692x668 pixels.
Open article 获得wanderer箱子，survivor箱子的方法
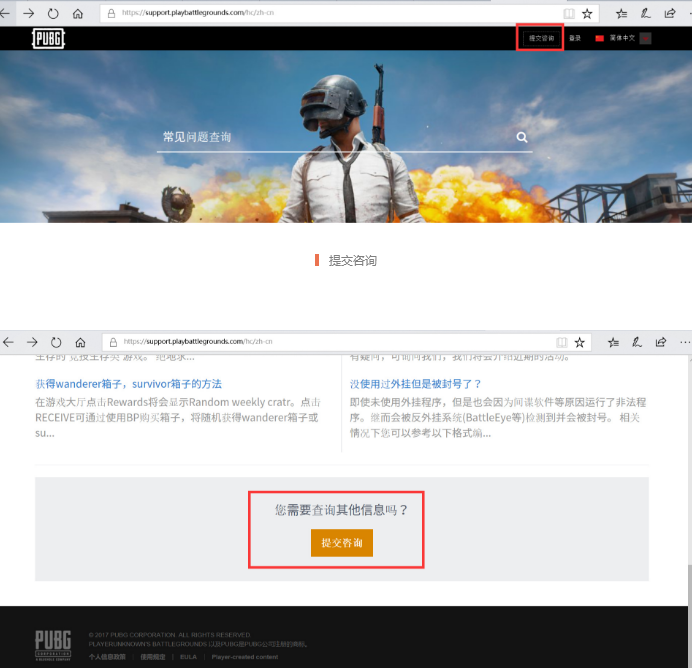(128, 384)
